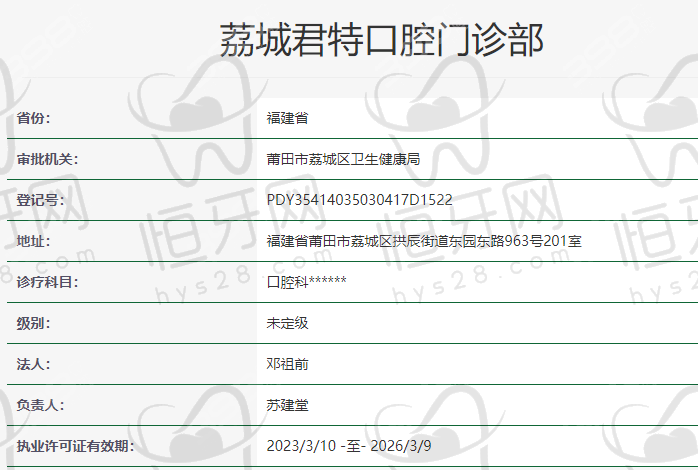The width and height of the screenshot is (698, 470).
Task: Select the 级别 label
Action: (x=33, y=323)
